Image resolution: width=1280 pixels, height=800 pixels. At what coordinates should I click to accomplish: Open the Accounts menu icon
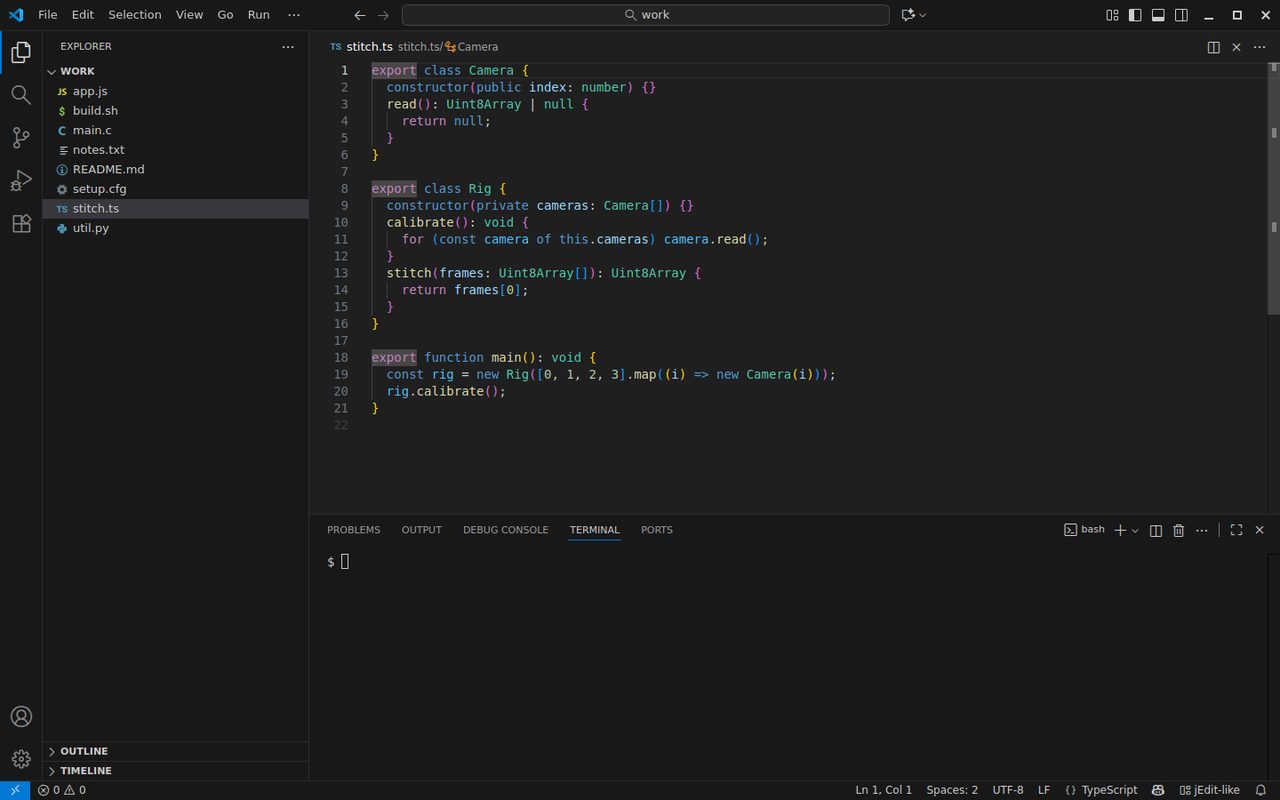pos(21,717)
